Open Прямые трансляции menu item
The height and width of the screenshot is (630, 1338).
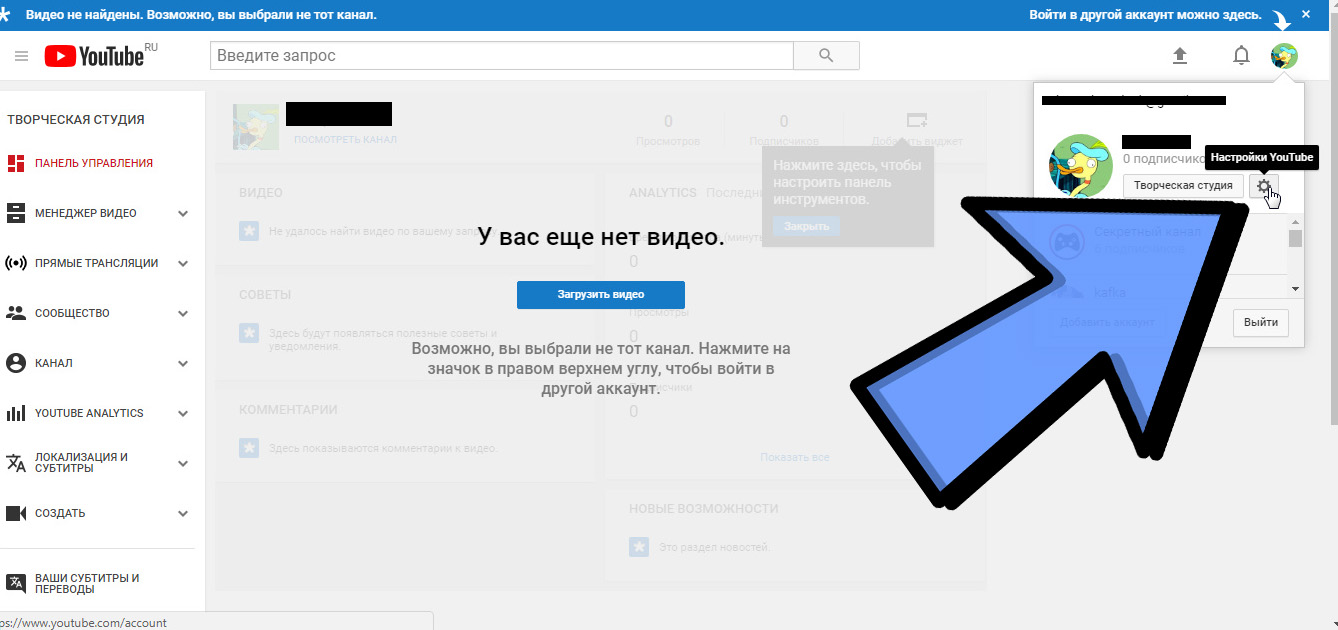point(97,263)
